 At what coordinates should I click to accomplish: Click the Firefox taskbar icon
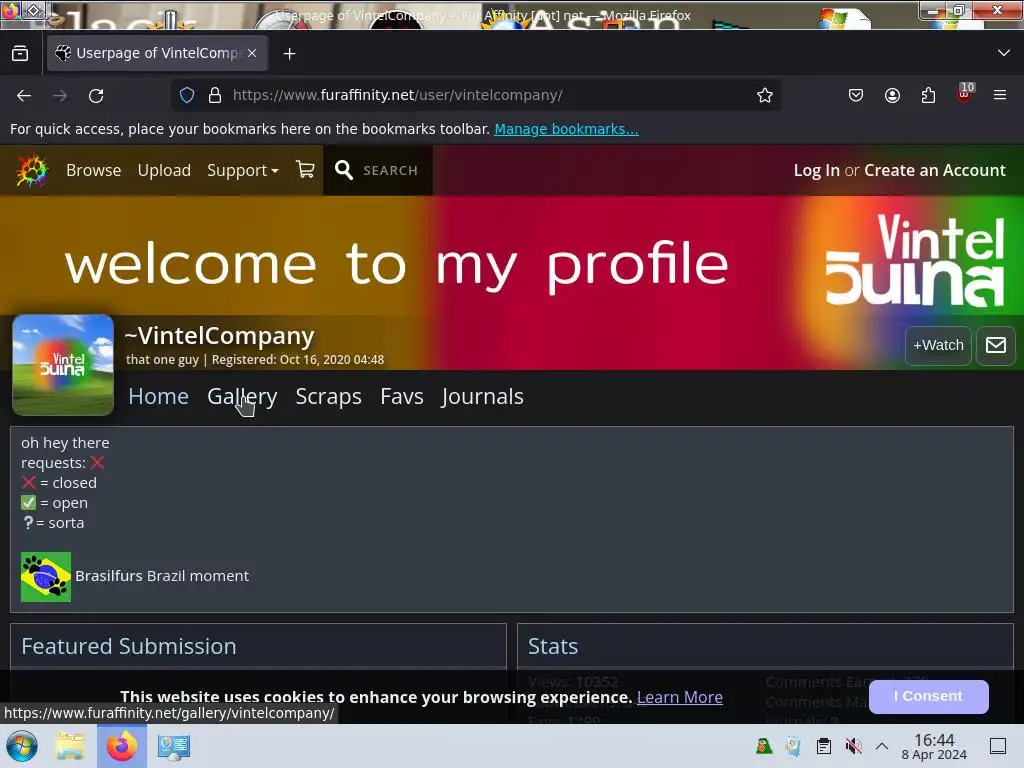point(121,746)
